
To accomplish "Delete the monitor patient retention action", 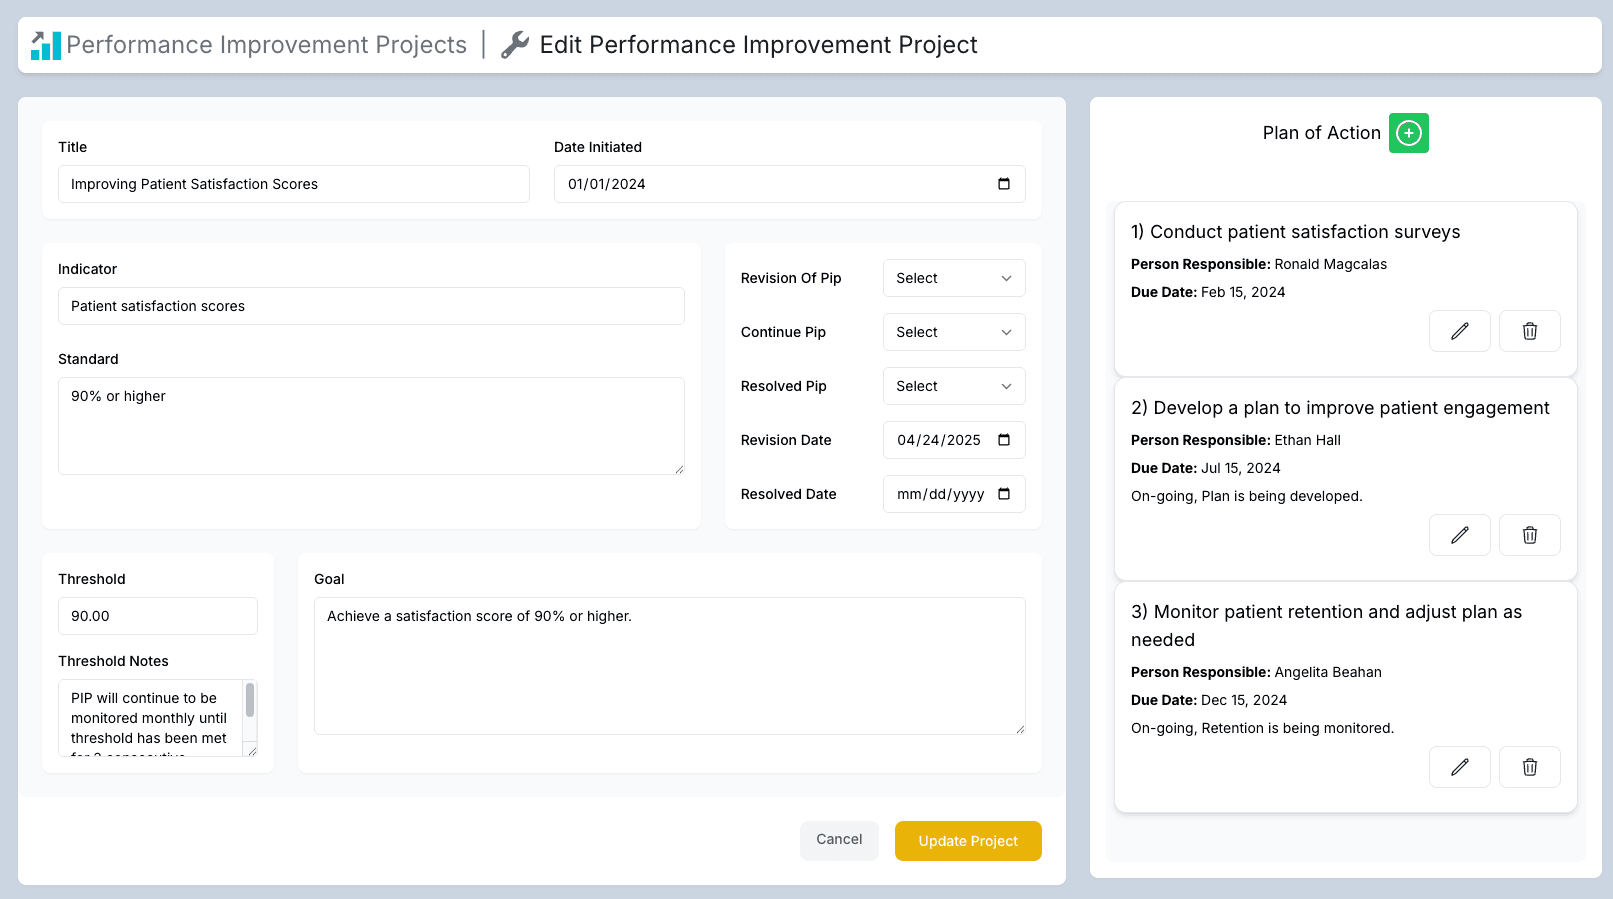I will coord(1529,767).
